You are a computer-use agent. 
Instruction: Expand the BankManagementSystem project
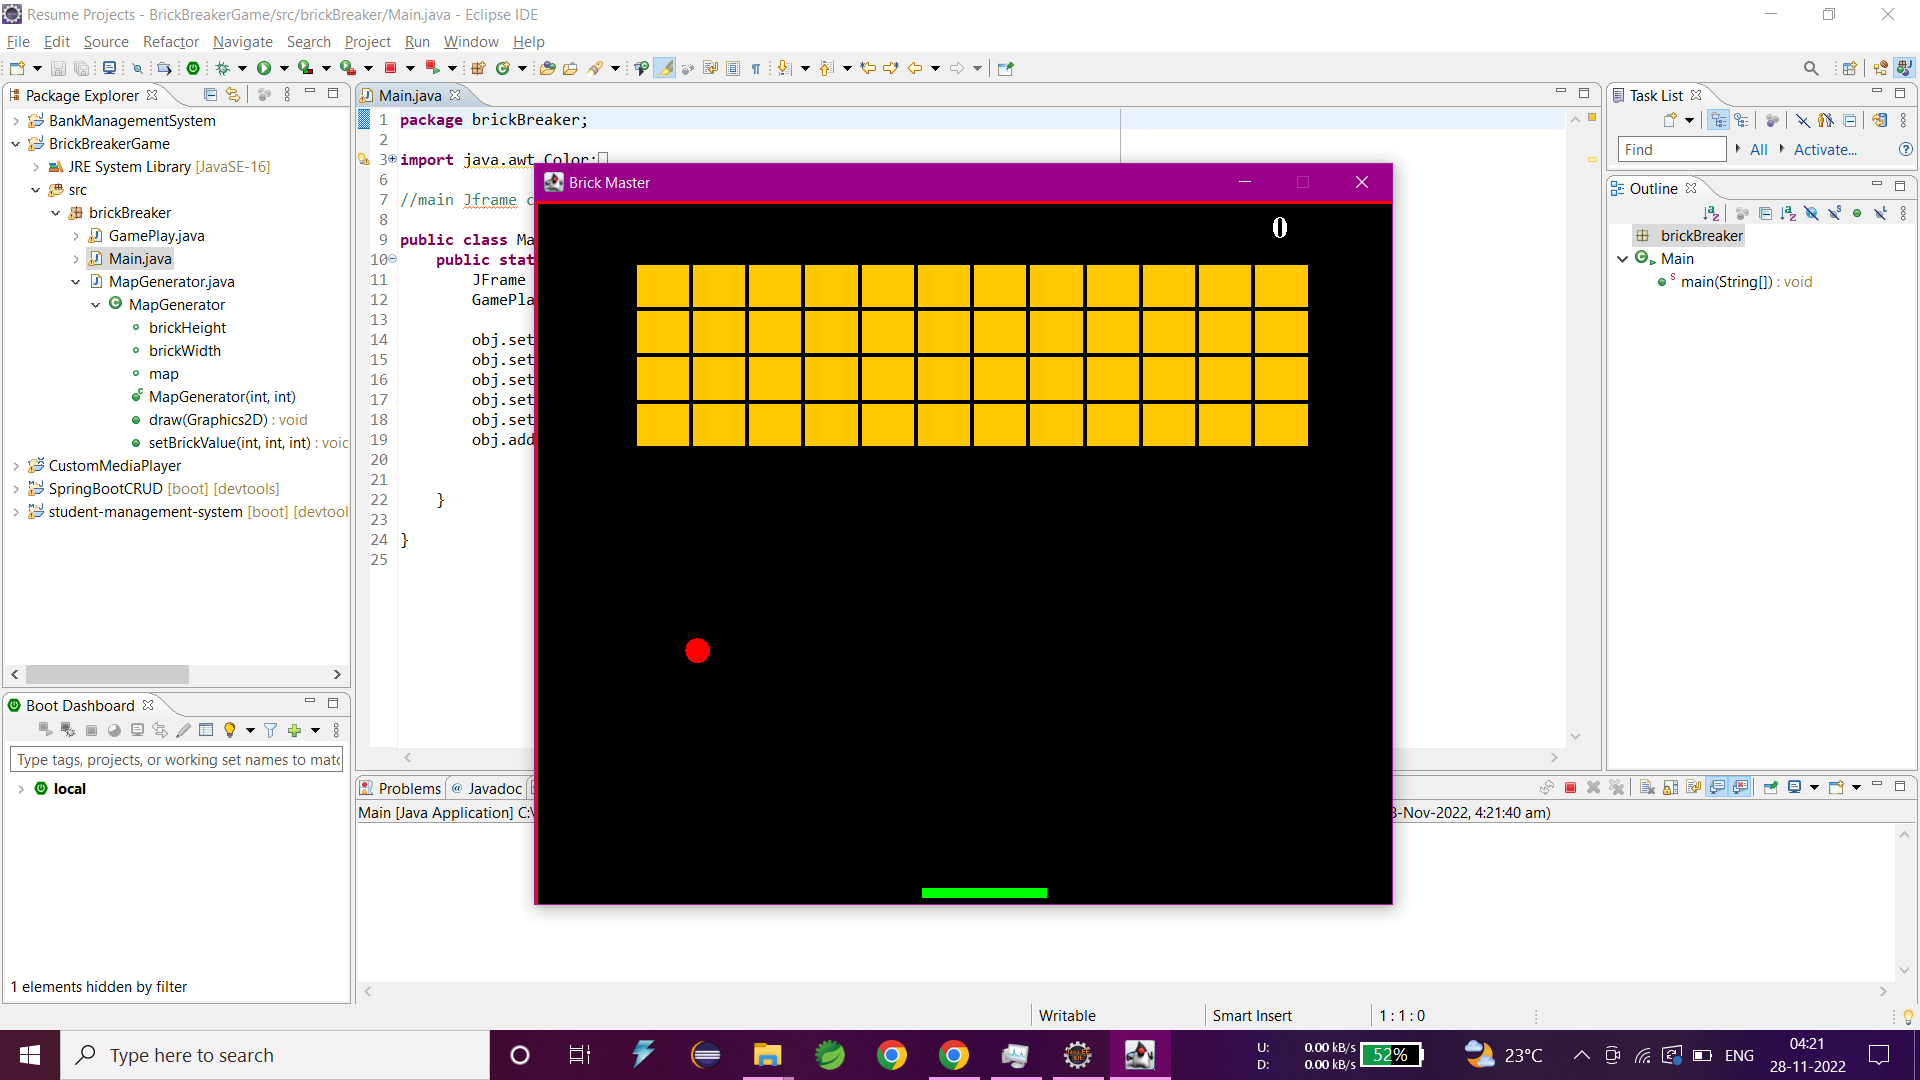pyautogui.click(x=15, y=120)
